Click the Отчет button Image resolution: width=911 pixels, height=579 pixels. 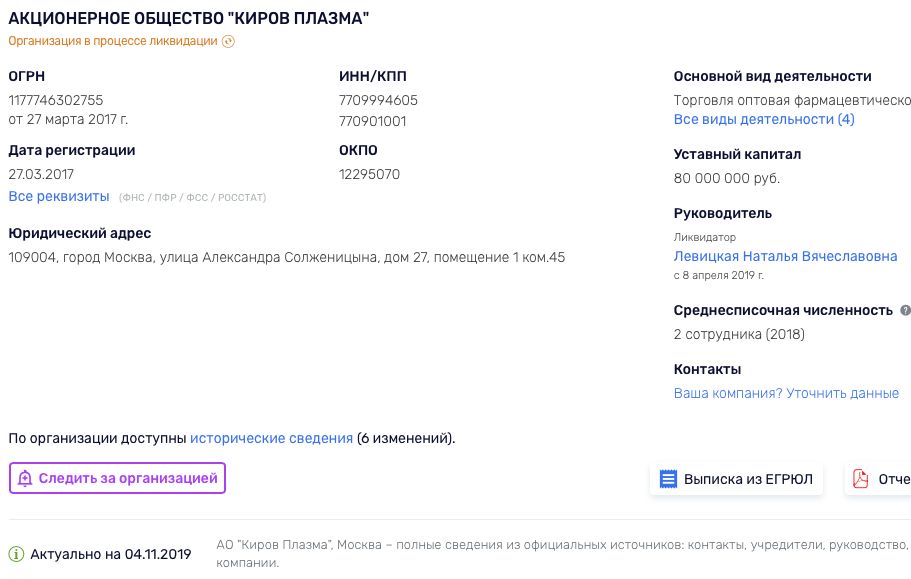[878, 479]
